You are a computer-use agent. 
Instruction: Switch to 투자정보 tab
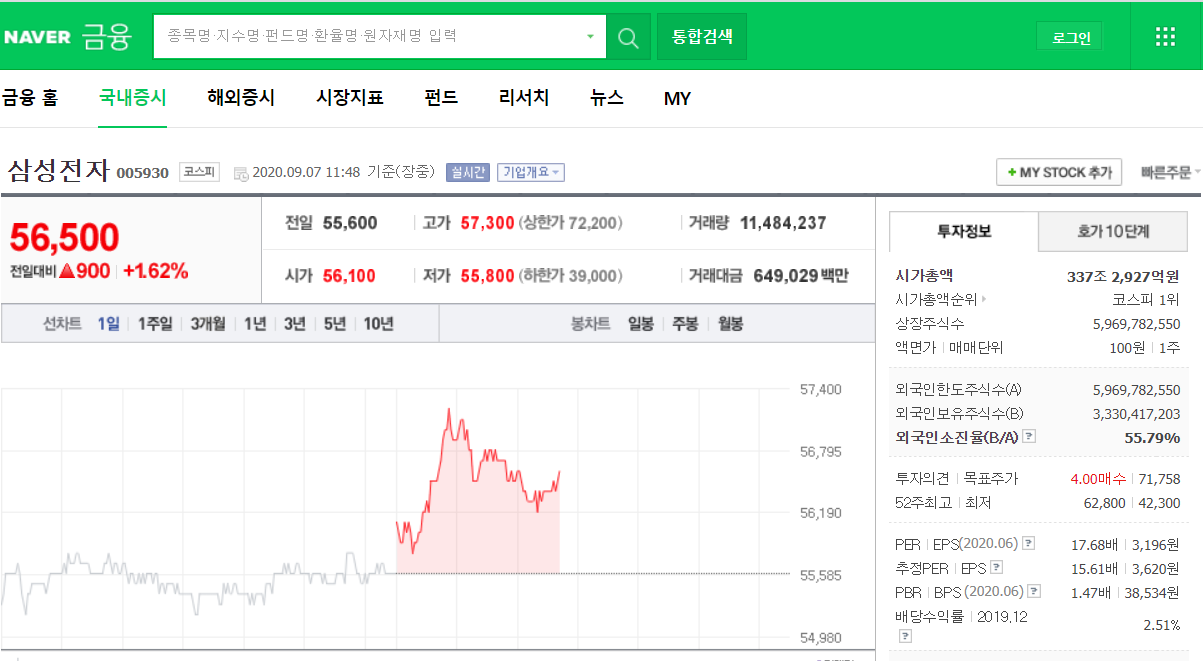(964, 232)
